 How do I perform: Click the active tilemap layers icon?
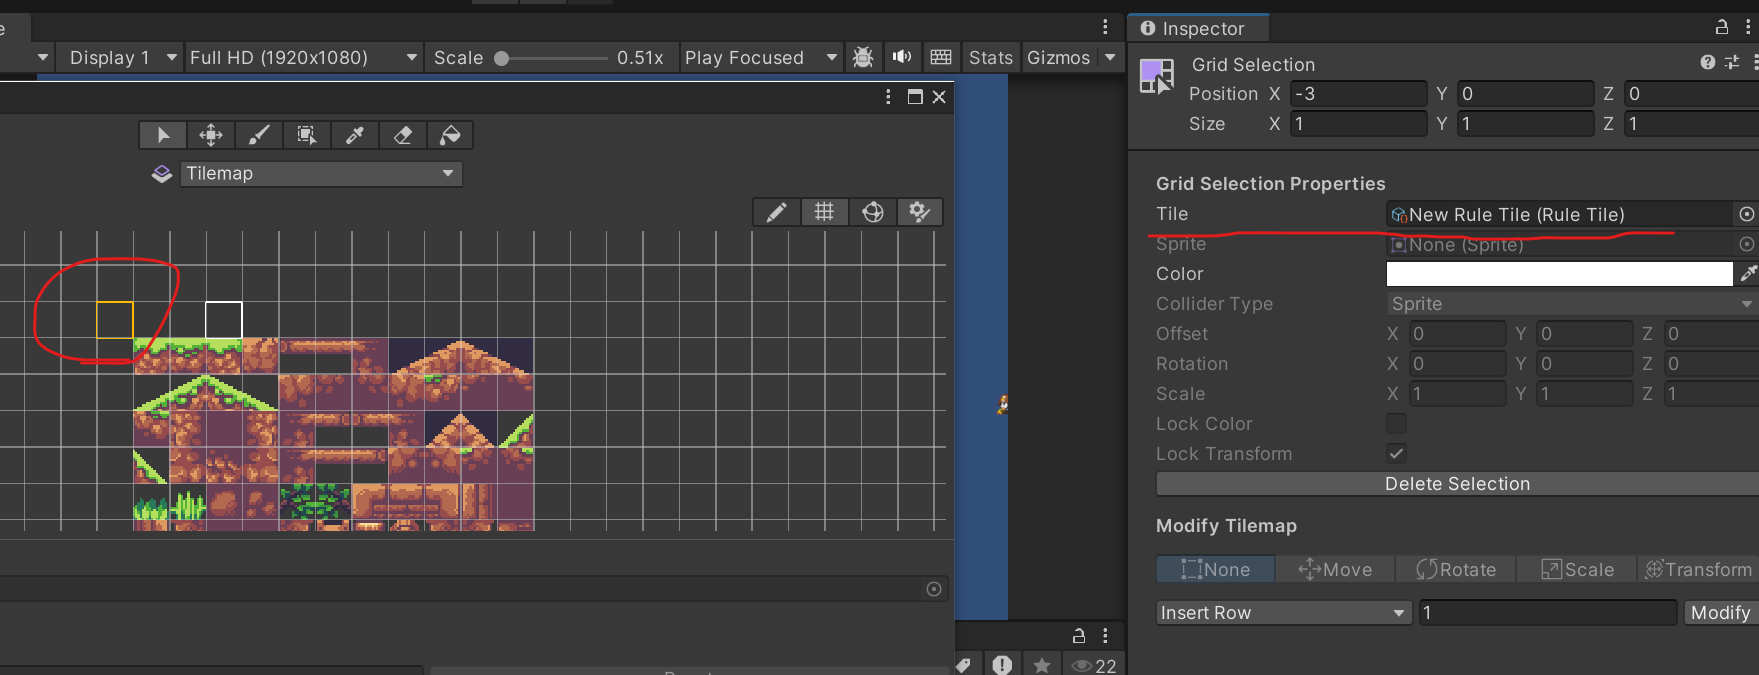[162, 174]
